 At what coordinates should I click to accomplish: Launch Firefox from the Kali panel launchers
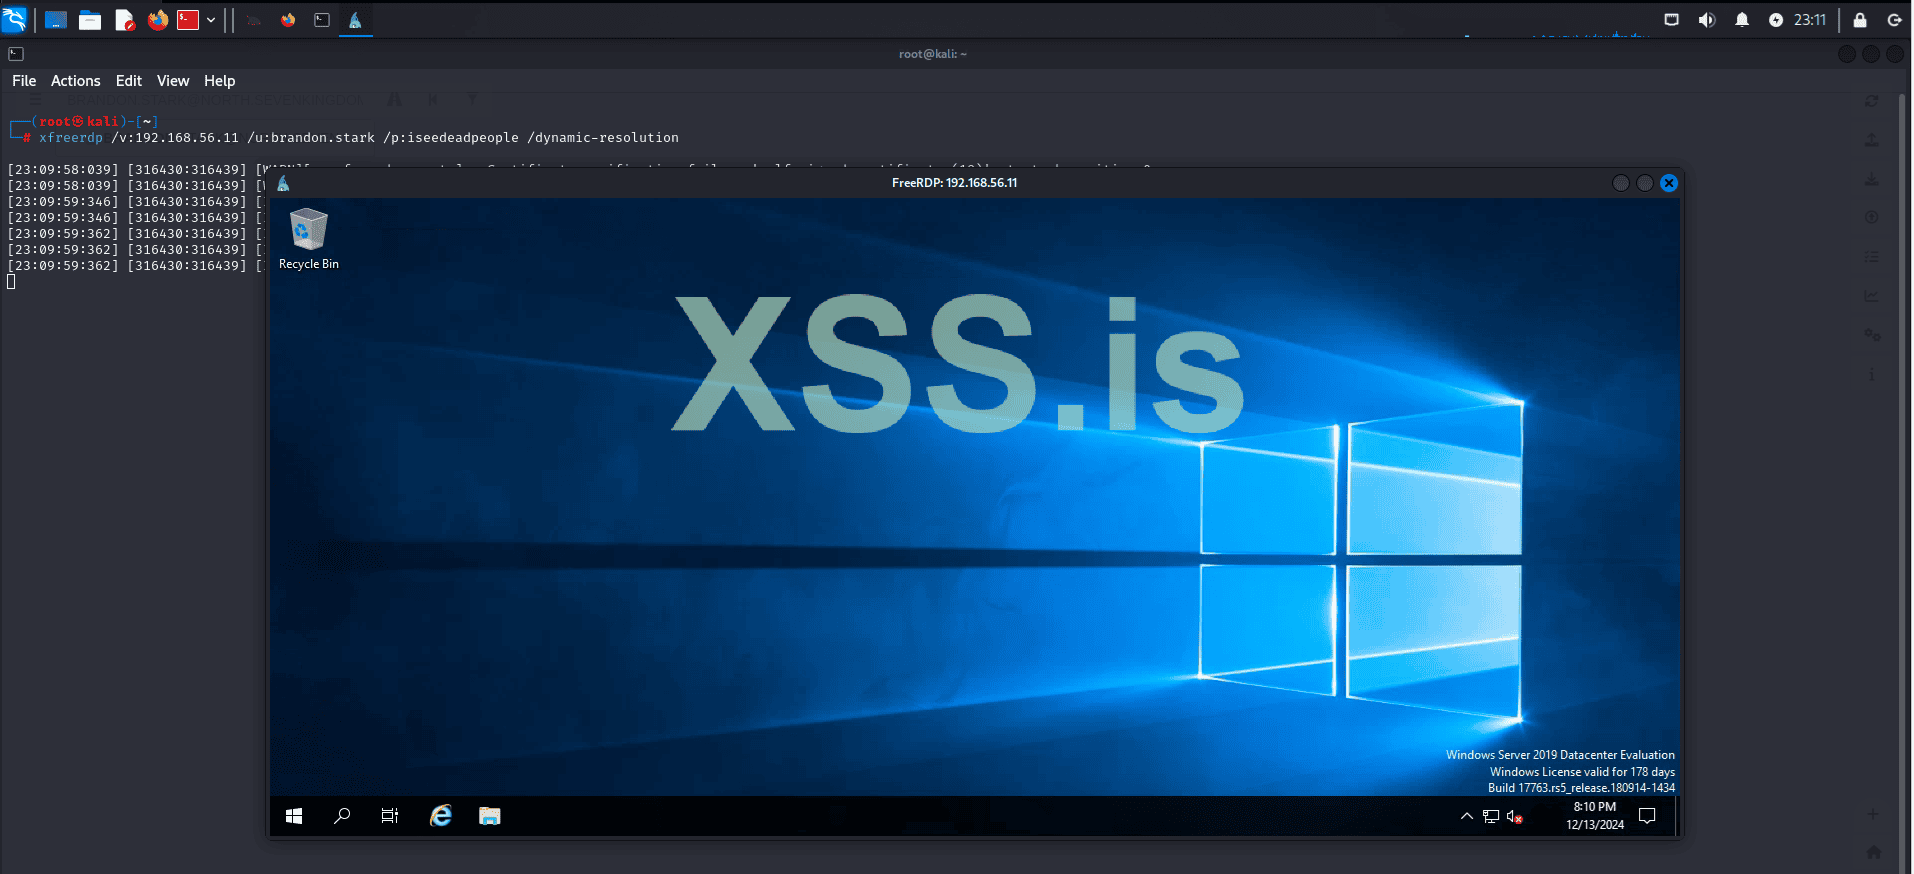click(x=158, y=20)
